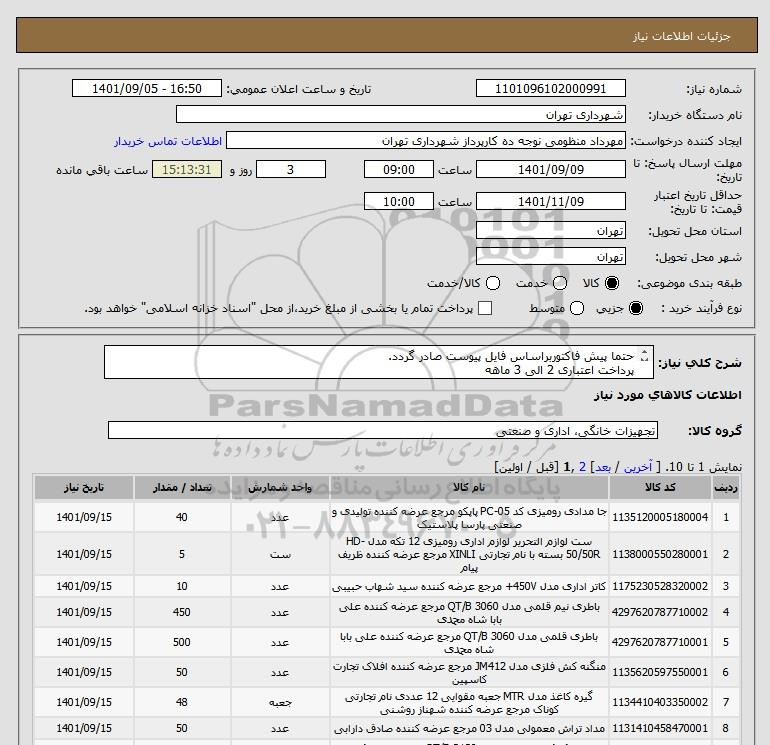Click the goods group field تجهیزات خانگی
The height and width of the screenshot is (745, 770).
tap(383, 430)
